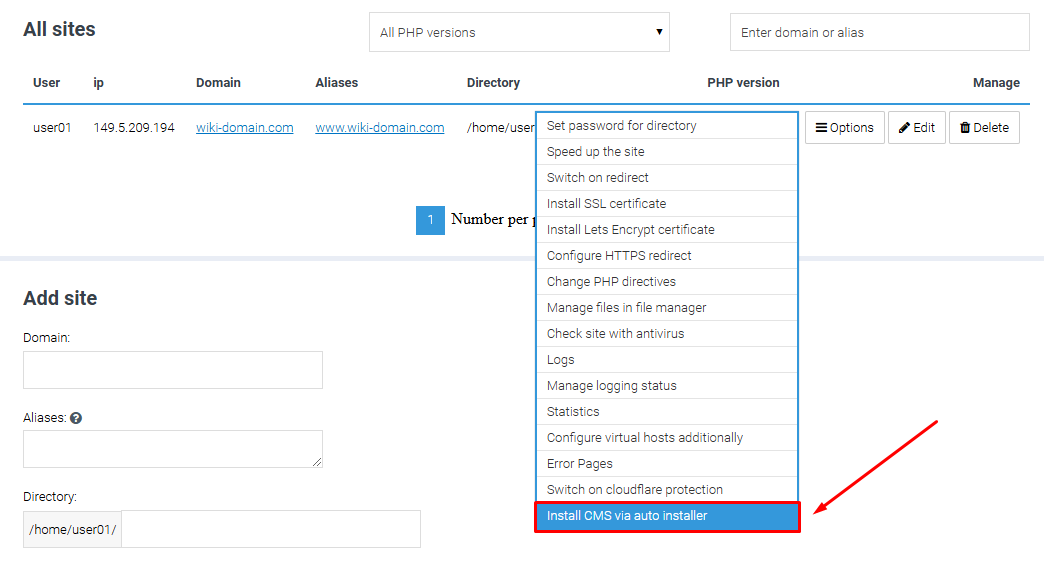Click the Edit button with pencil icon
The width and height of the screenshot is (1044, 563).
[x=916, y=128]
